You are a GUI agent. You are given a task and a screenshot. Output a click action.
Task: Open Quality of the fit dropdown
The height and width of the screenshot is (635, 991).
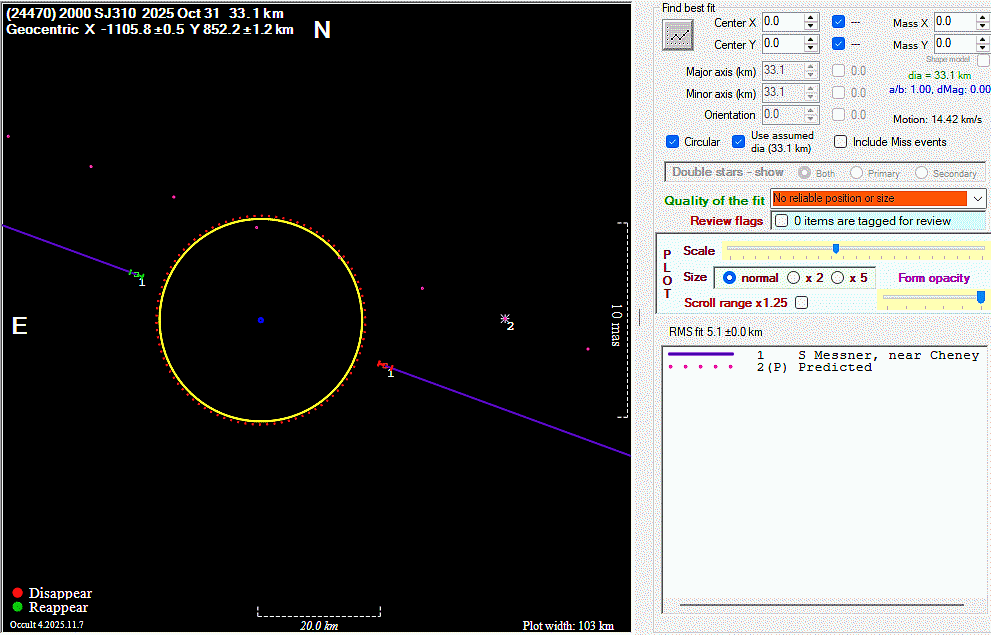pos(977,199)
